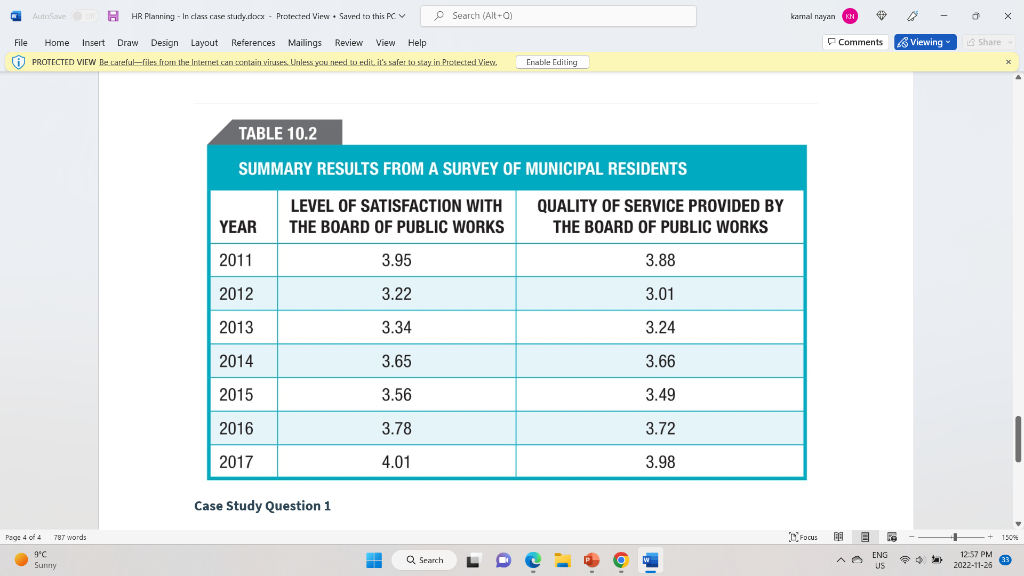
Task: Open the weather widget showing 9°C Sunny
Action: click(36, 560)
